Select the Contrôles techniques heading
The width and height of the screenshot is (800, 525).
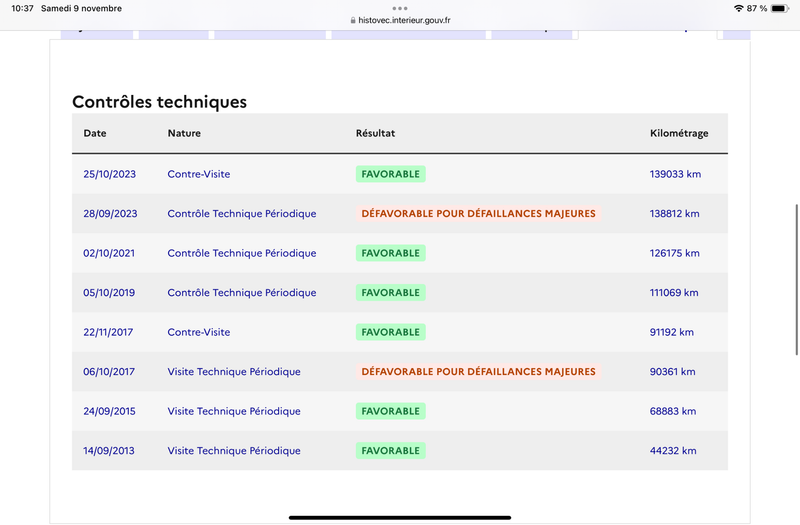tap(159, 102)
